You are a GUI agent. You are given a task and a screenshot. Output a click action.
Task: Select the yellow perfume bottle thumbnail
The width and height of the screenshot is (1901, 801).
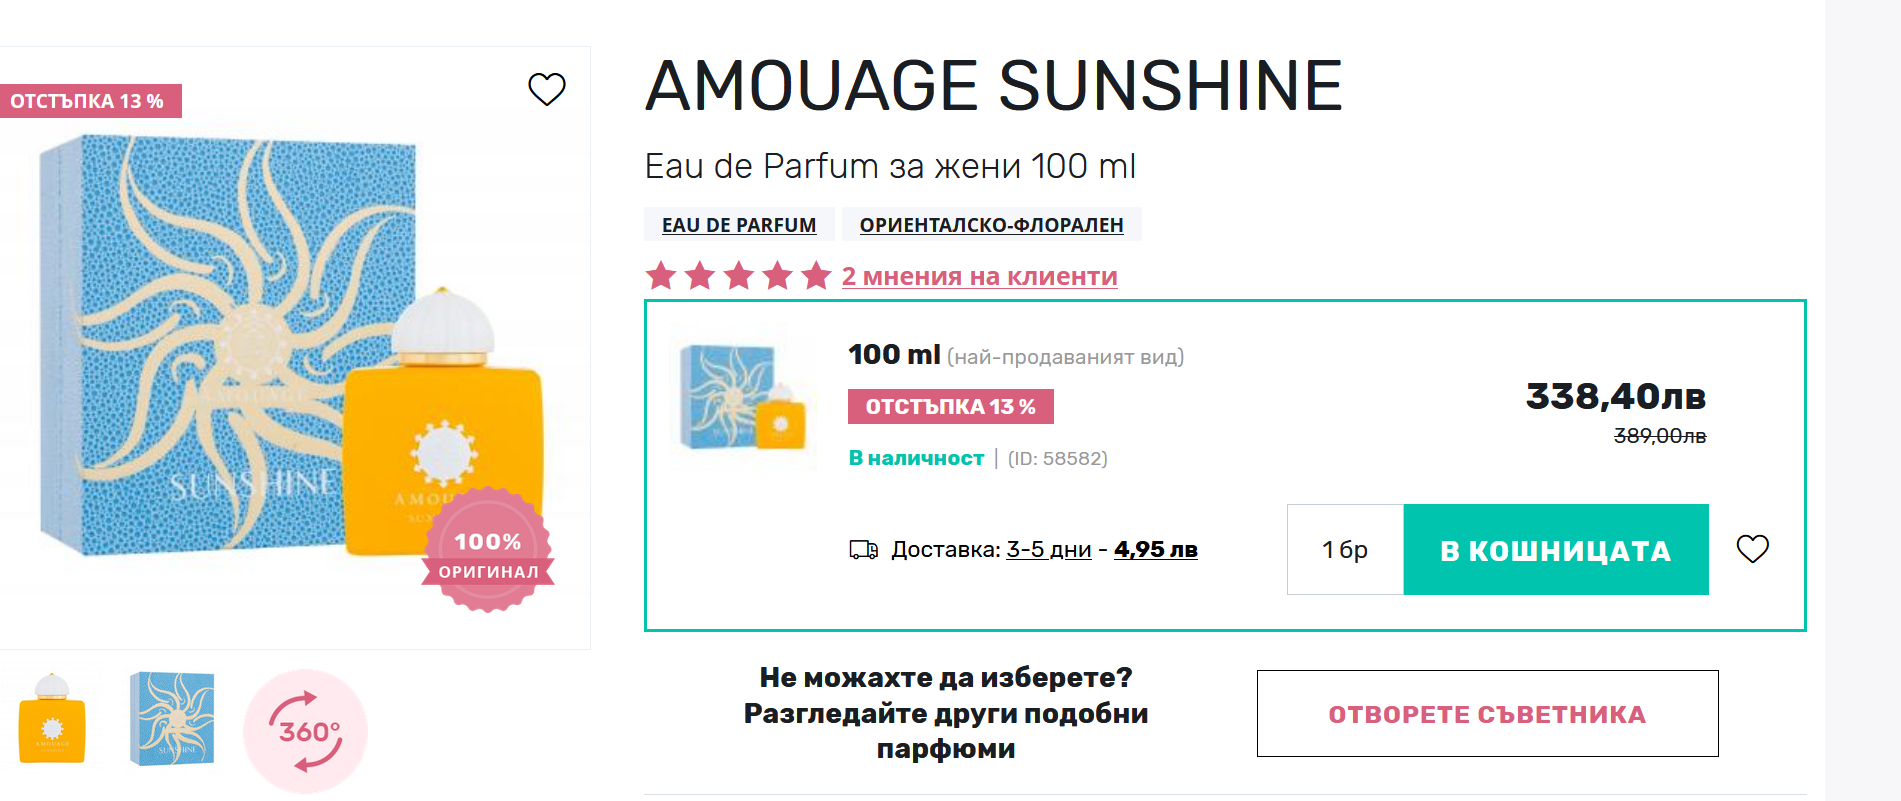pos(52,719)
